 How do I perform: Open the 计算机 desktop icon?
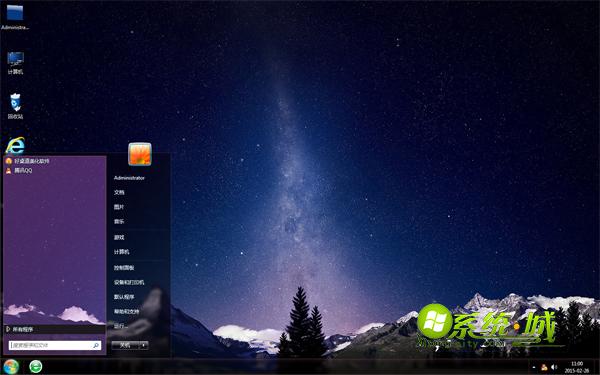[15, 63]
